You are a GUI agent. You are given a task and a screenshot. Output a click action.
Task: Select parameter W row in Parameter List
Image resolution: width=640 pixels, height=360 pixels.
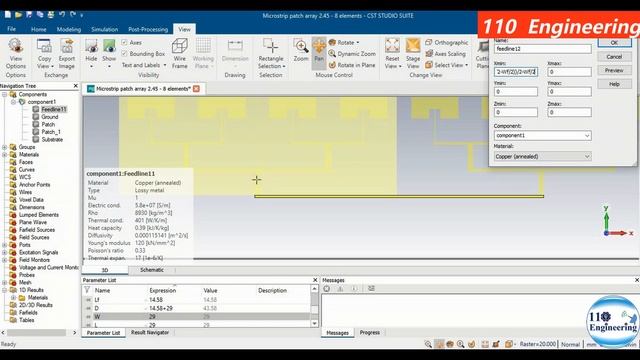click(x=196, y=317)
